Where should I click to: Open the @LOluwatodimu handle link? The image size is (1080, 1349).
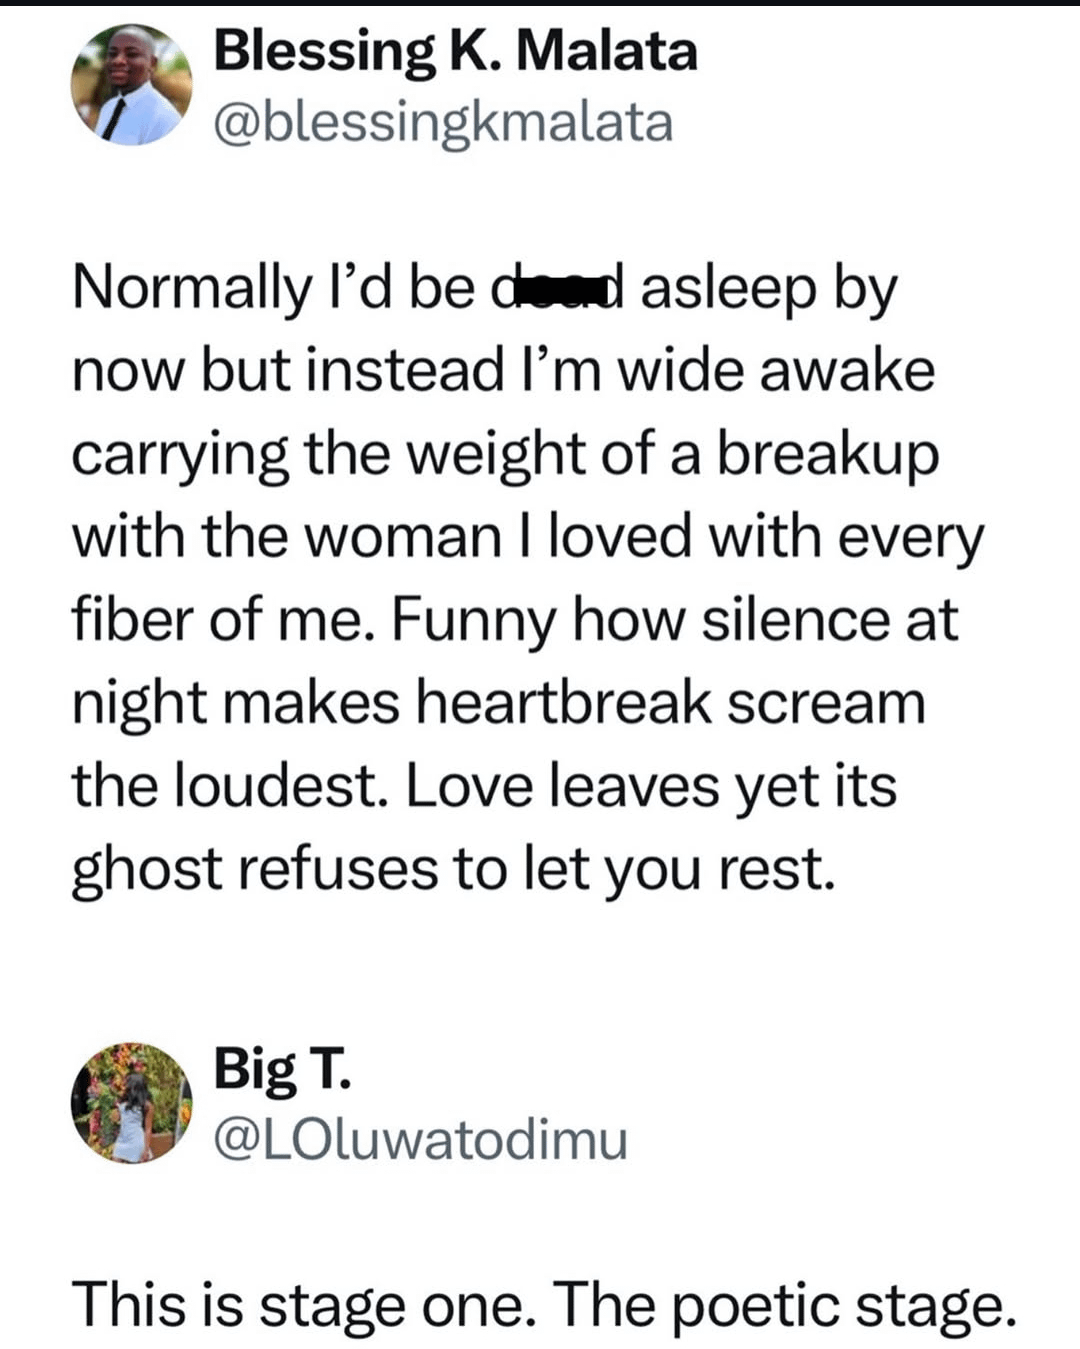(420, 1140)
